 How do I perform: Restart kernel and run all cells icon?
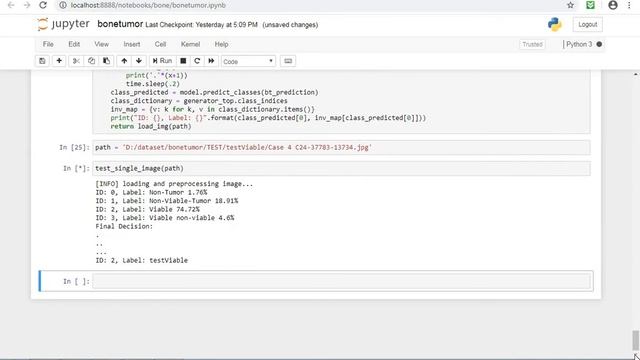pyautogui.click(x=211, y=61)
